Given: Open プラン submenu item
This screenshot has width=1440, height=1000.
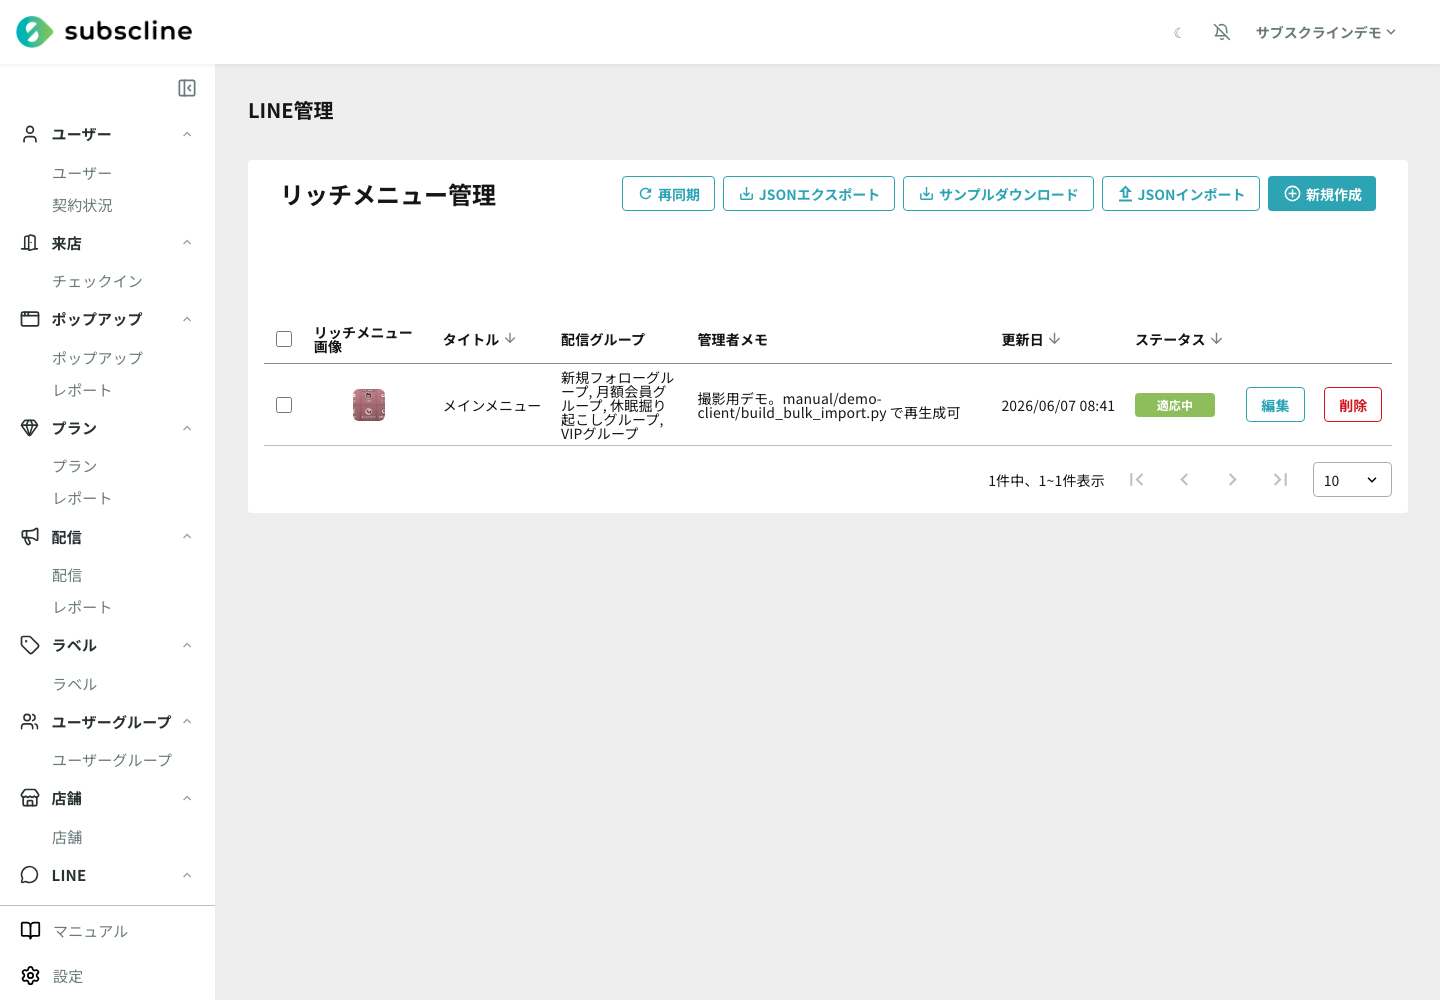Looking at the screenshot, I should coord(75,466).
